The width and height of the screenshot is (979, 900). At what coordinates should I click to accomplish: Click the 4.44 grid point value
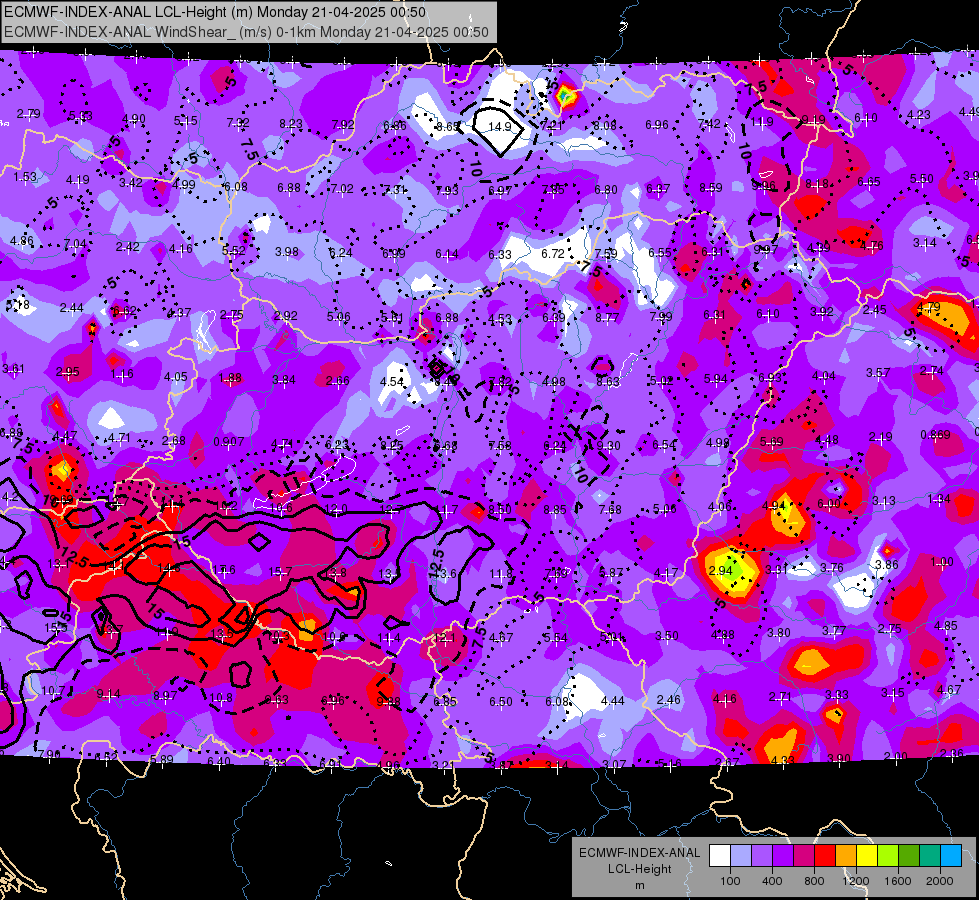612,701
